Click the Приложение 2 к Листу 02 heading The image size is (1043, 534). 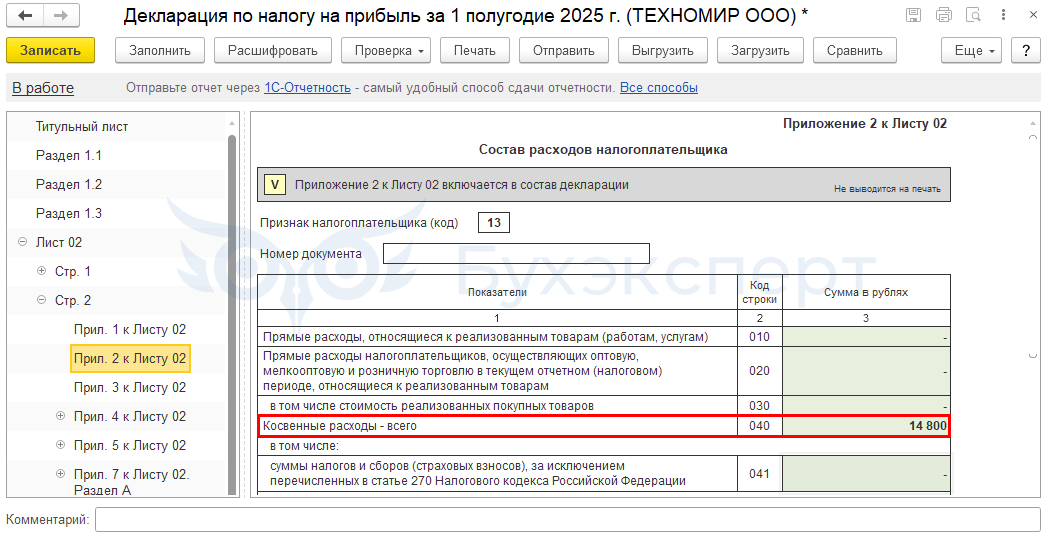865,123
